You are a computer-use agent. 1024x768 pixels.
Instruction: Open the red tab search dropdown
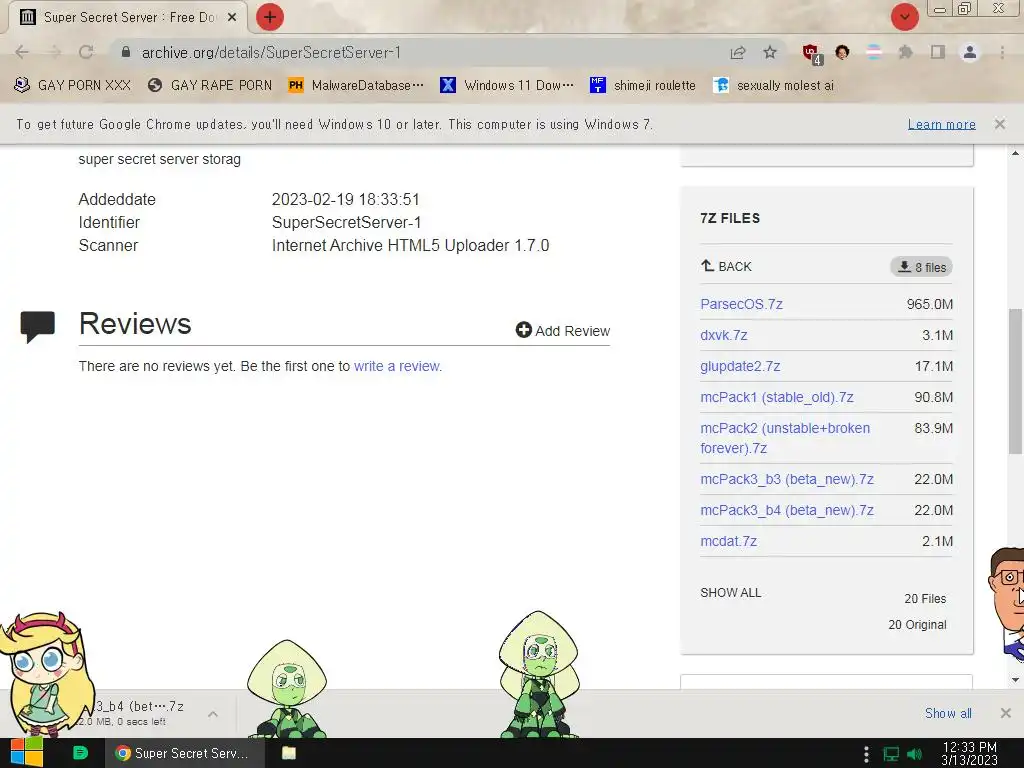[x=904, y=17]
